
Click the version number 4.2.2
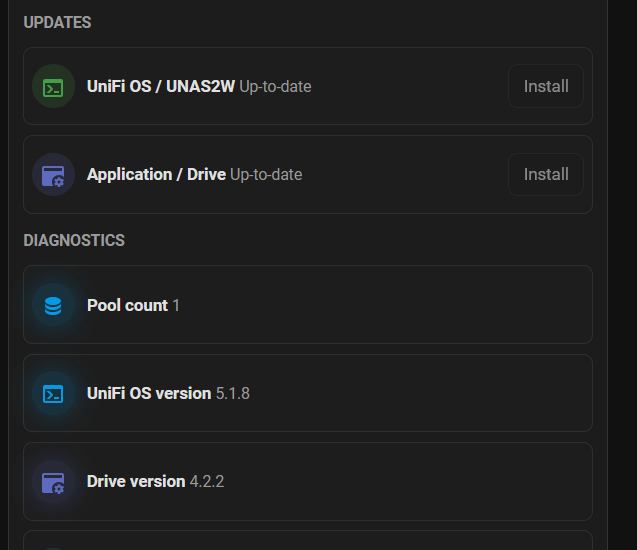tap(207, 482)
